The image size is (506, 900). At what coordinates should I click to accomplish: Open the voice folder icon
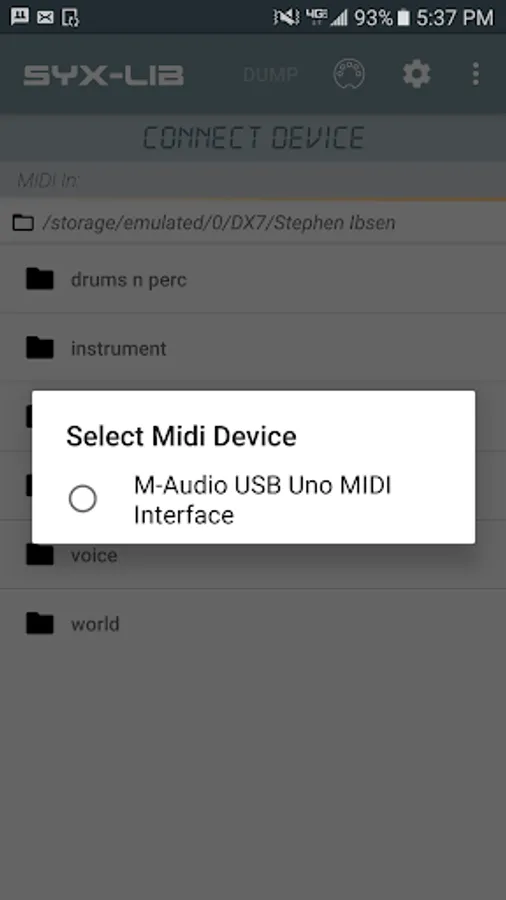pos(40,555)
